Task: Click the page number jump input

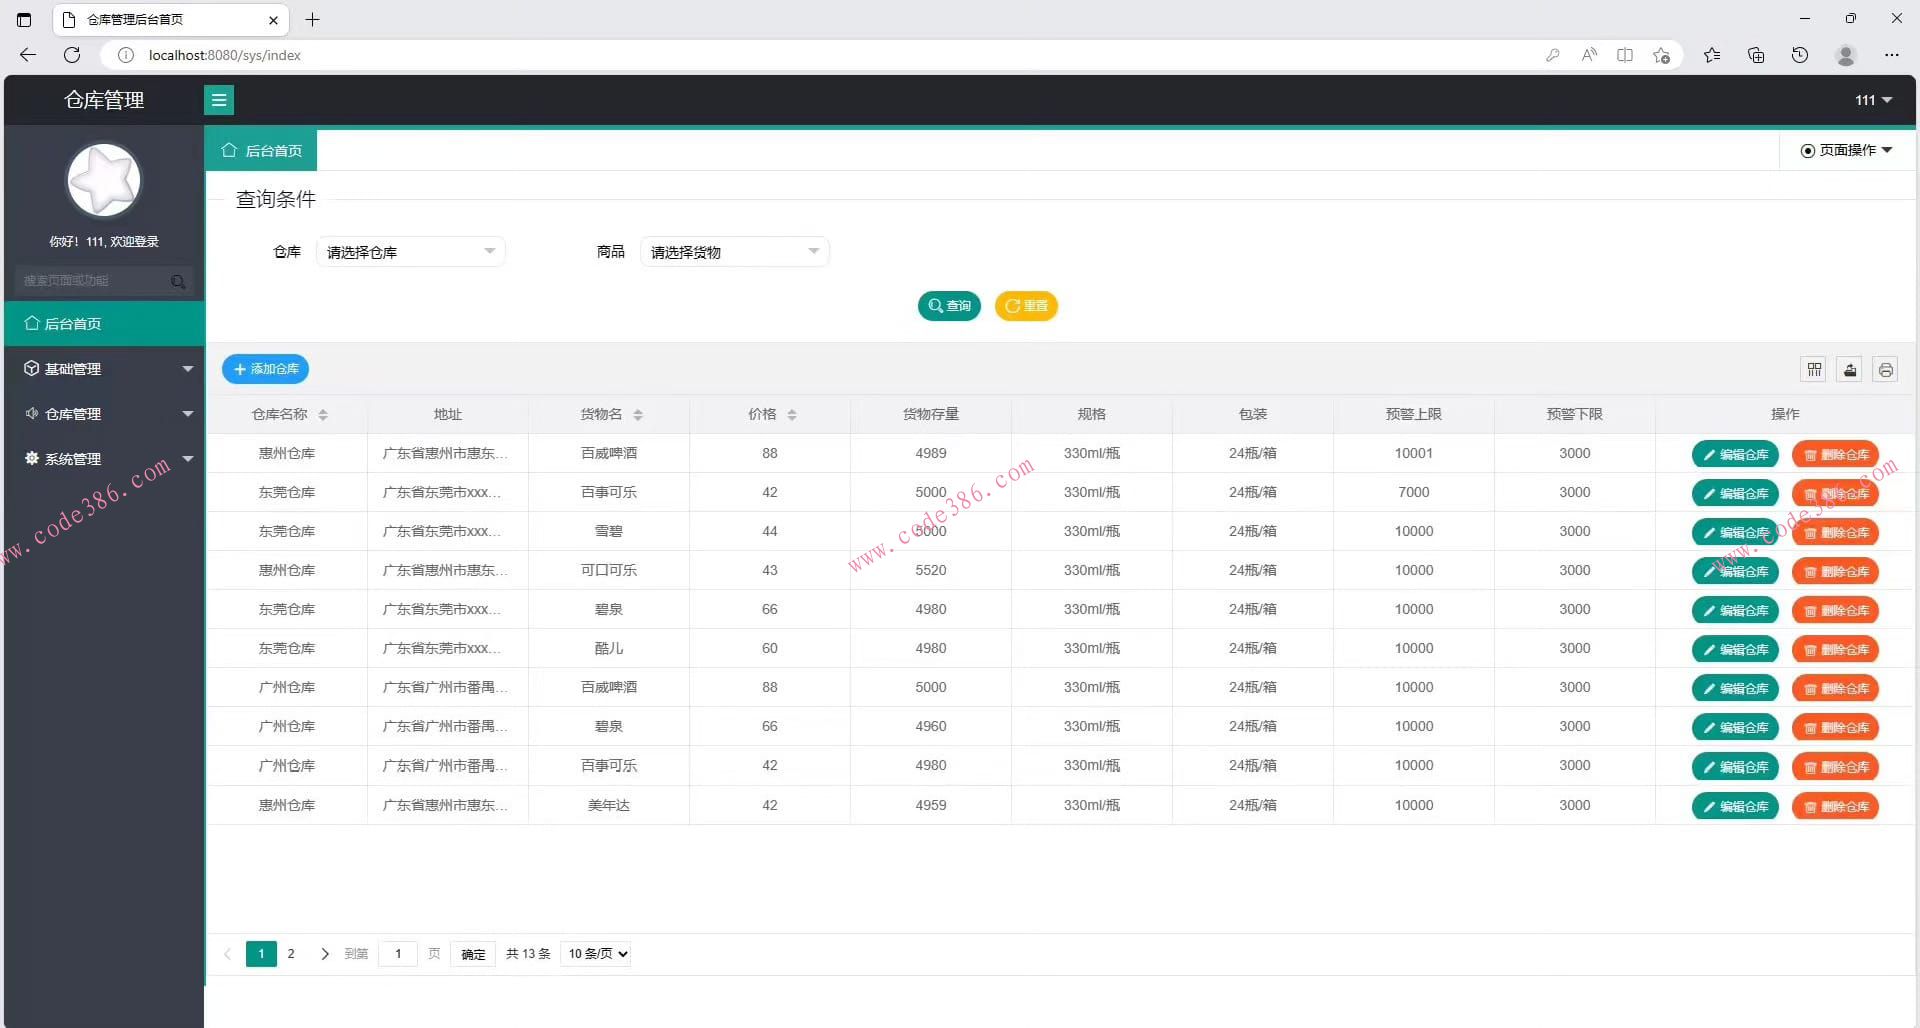Action: (398, 954)
